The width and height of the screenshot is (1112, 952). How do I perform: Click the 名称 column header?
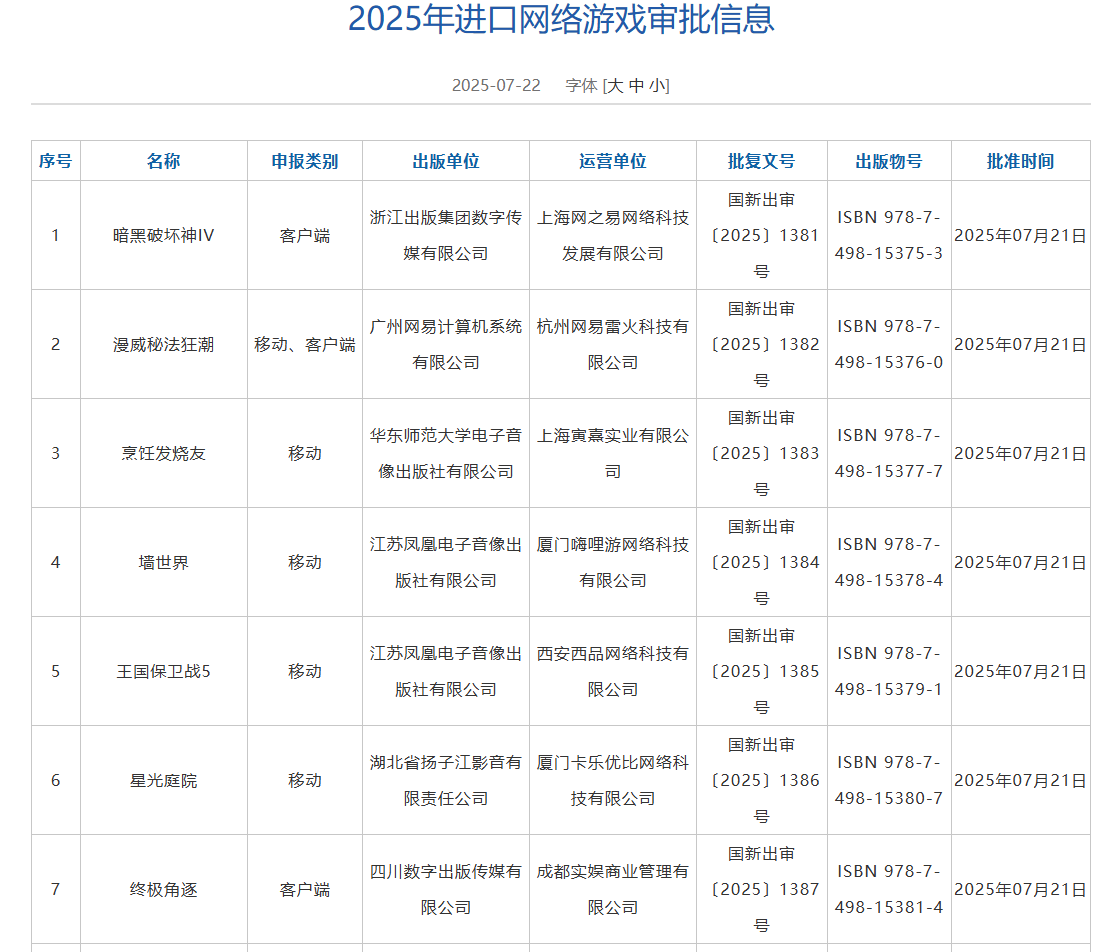point(164,161)
